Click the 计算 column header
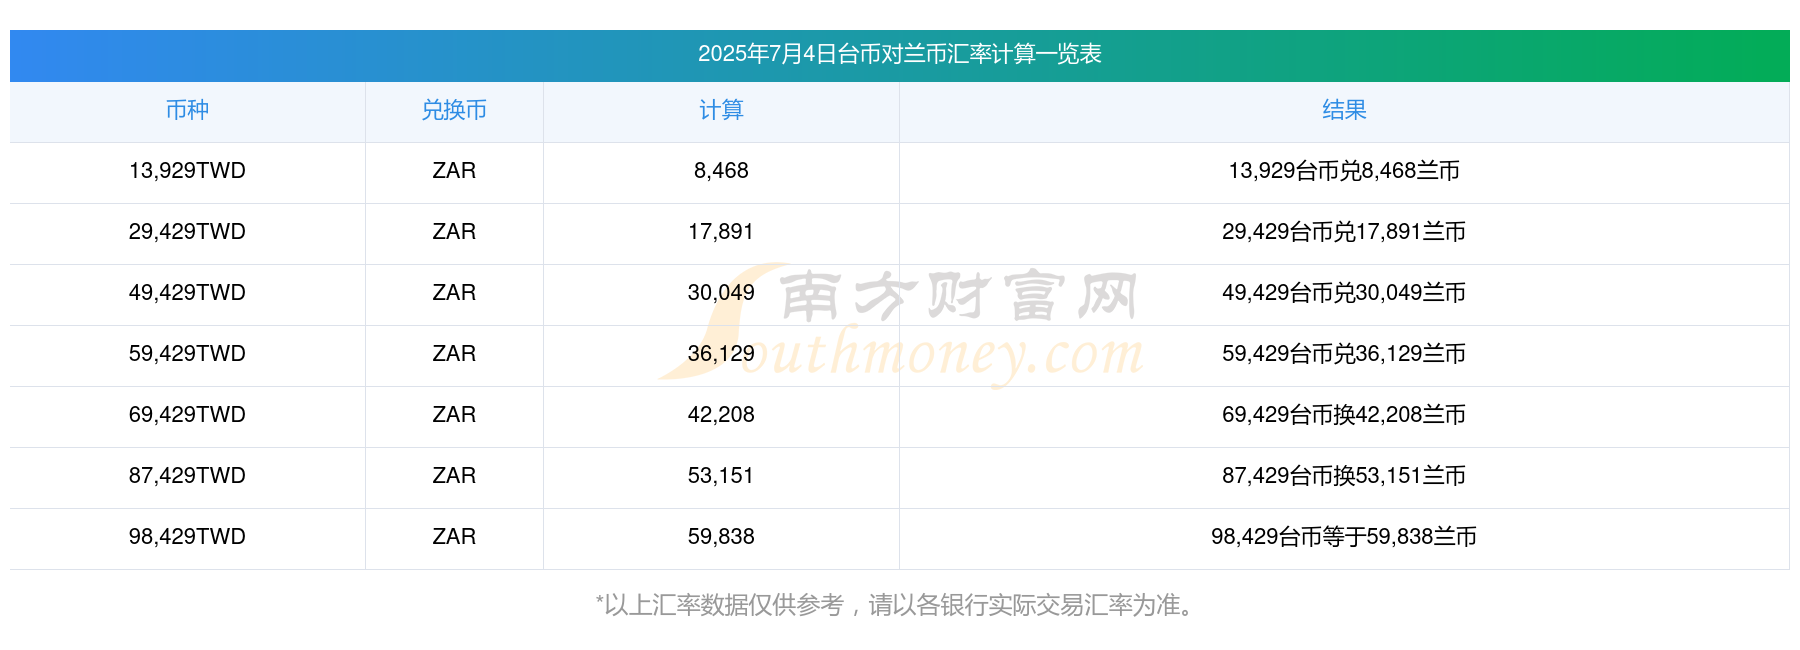This screenshot has height=650, width=1800. click(x=721, y=110)
